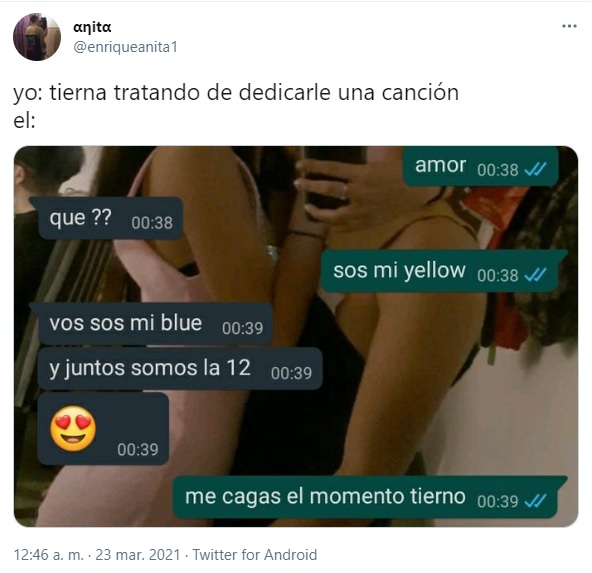Screen dimensions: 592x573
Task: Click the read-receipt checks on 'sos mi yellow'
Action: tap(535, 275)
